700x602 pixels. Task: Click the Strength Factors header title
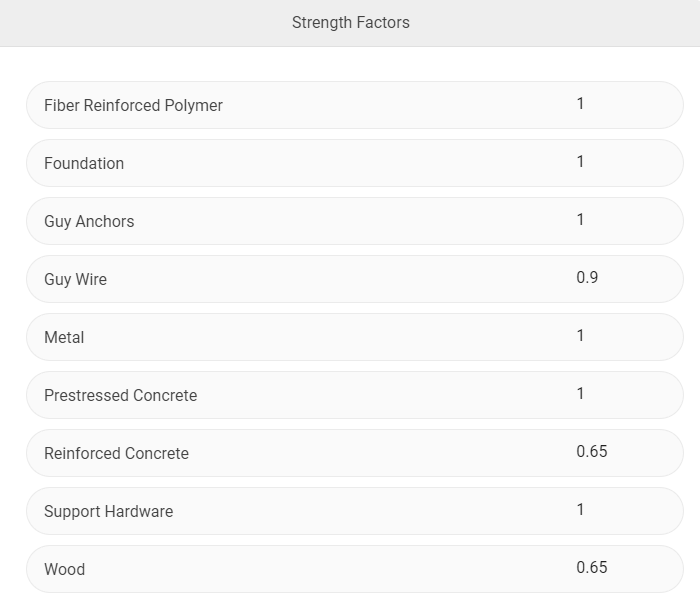(350, 22)
